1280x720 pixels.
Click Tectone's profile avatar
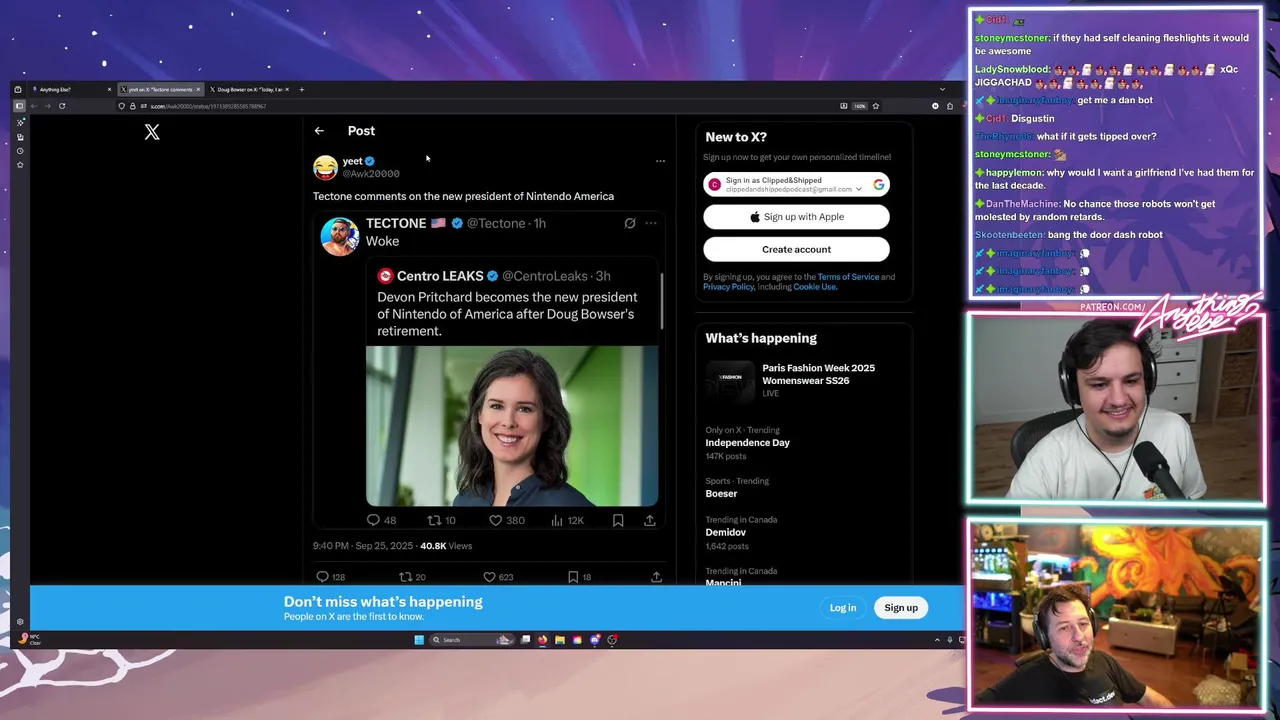340,236
